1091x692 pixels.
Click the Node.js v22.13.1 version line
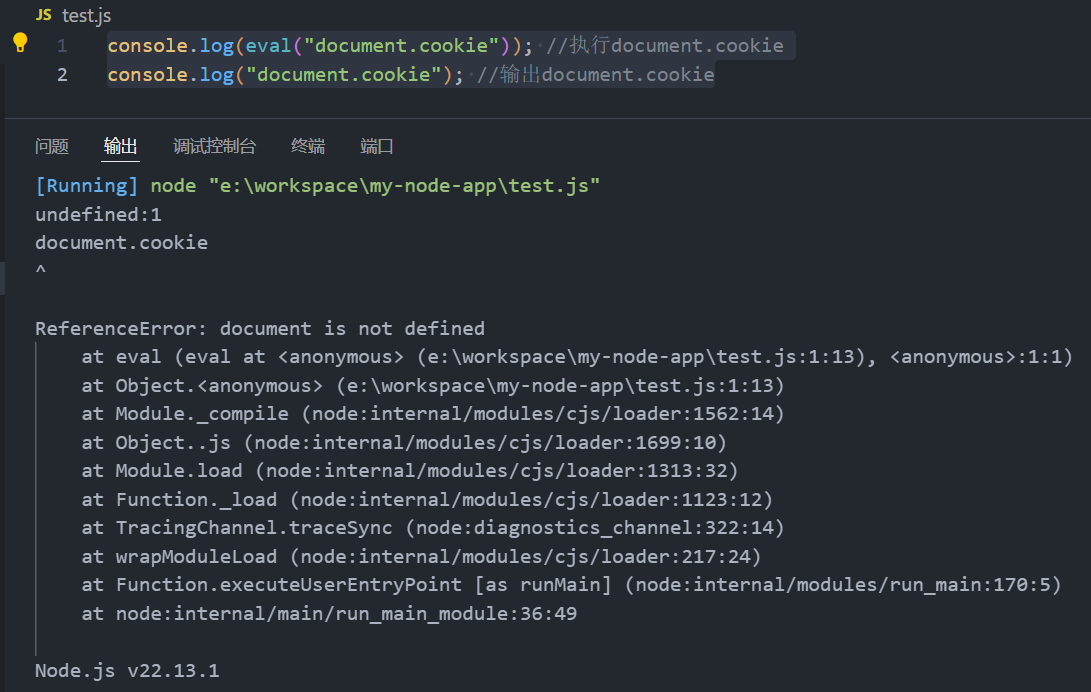[127, 670]
